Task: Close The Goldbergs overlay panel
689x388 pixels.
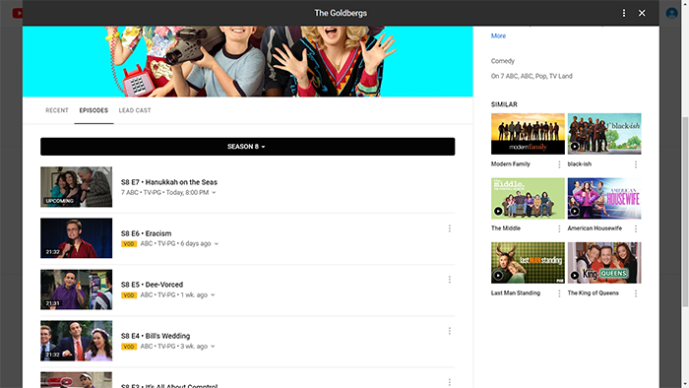Action: coord(642,13)
